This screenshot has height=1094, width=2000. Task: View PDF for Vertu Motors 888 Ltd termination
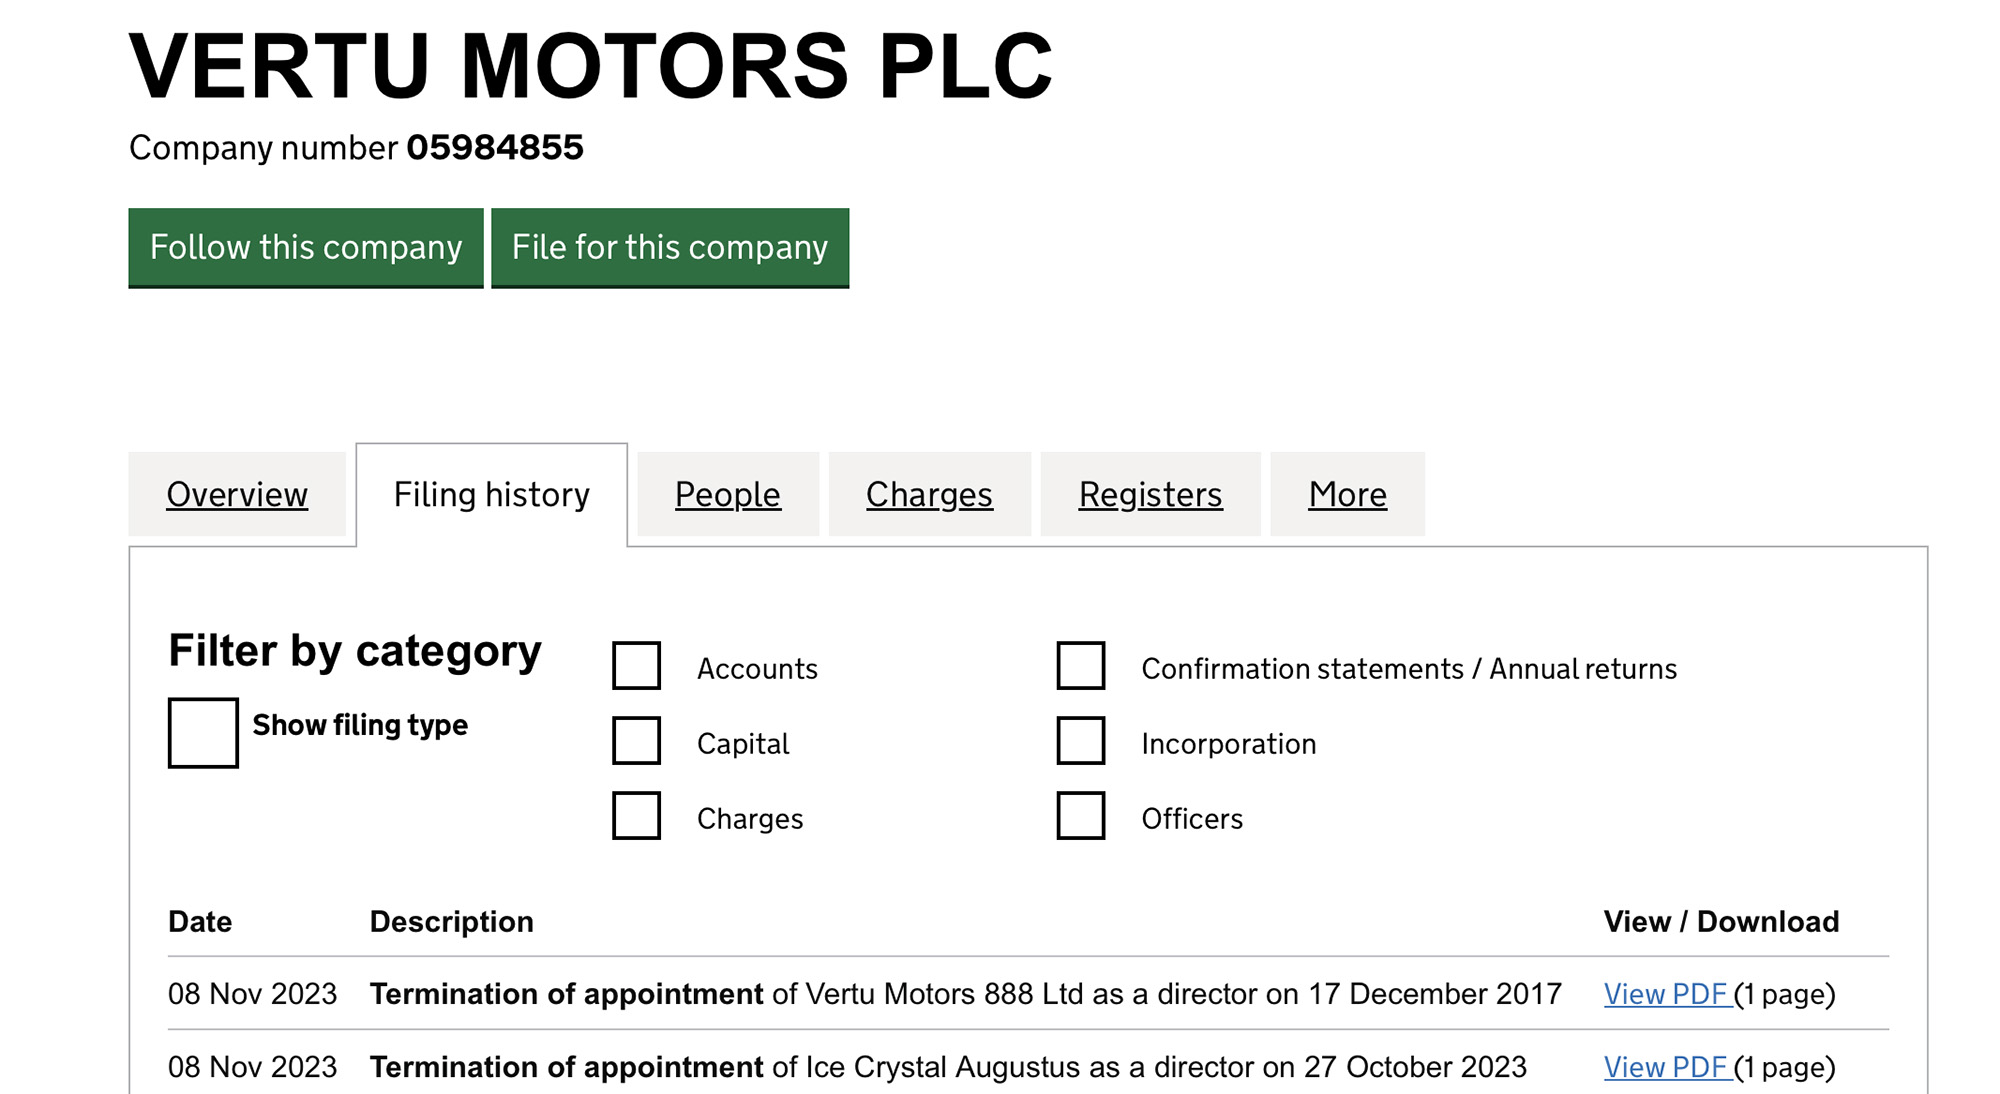(x=1666, y=994)
